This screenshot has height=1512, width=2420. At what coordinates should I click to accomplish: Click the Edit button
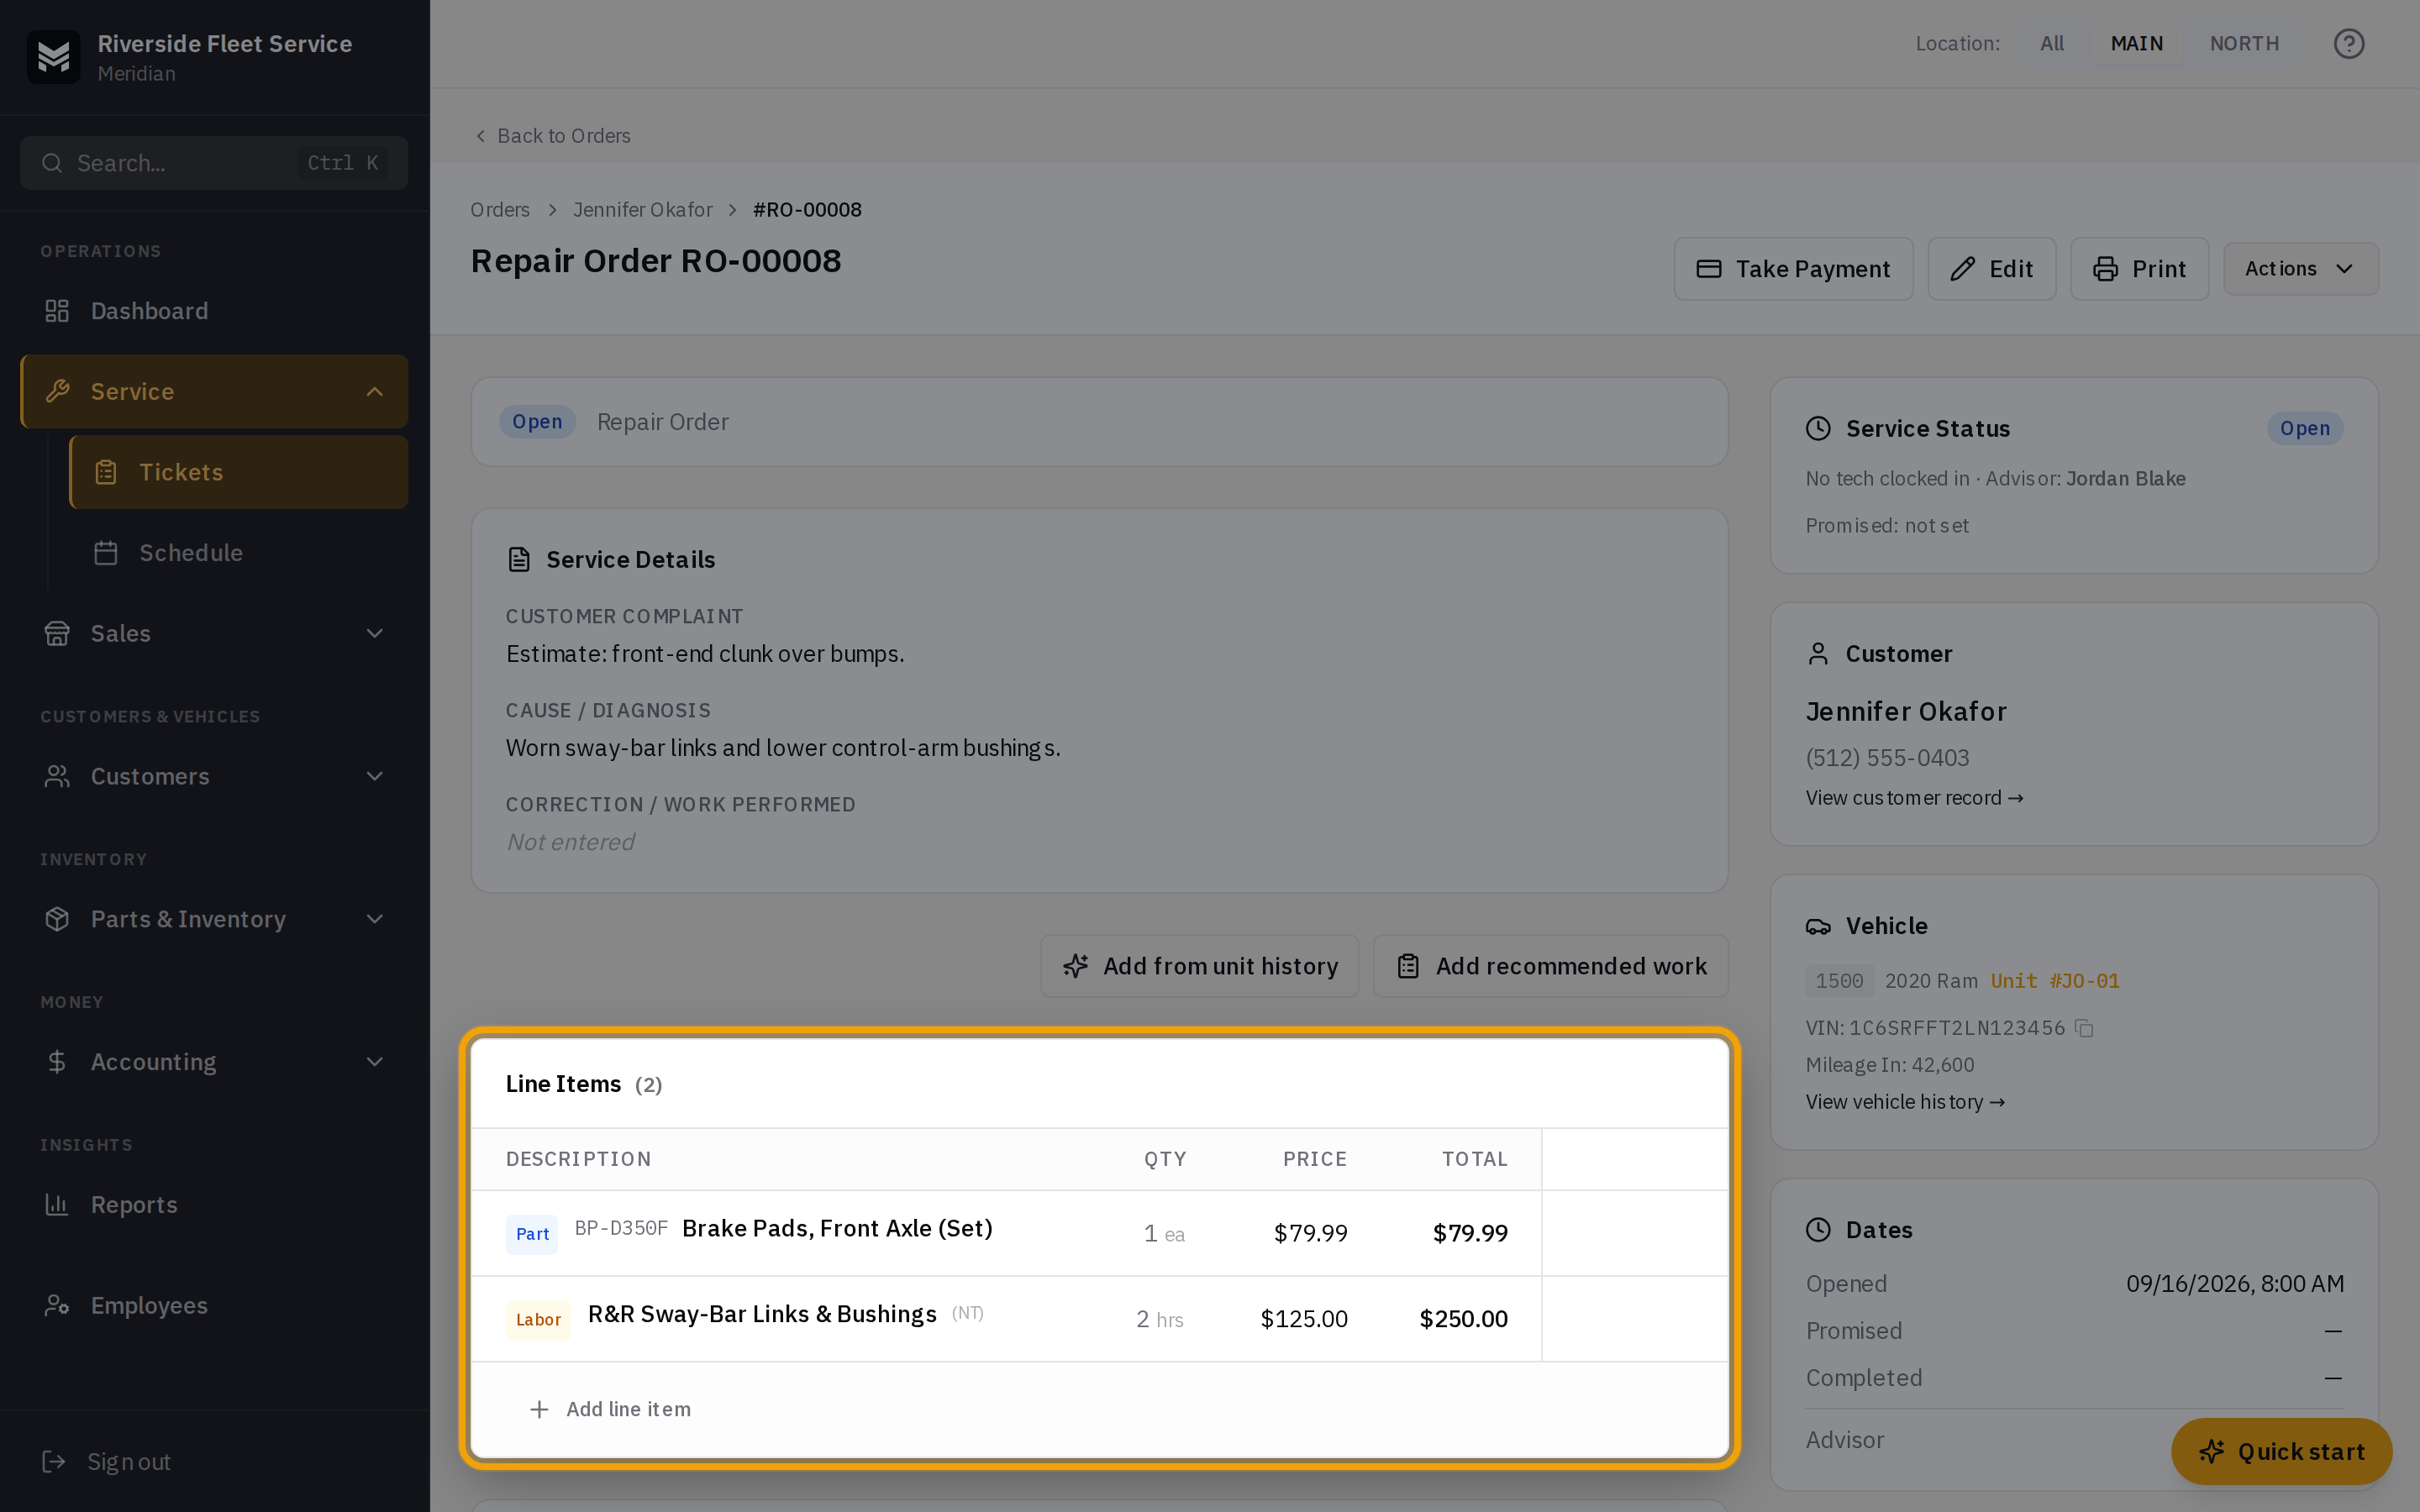[1991, 269]
